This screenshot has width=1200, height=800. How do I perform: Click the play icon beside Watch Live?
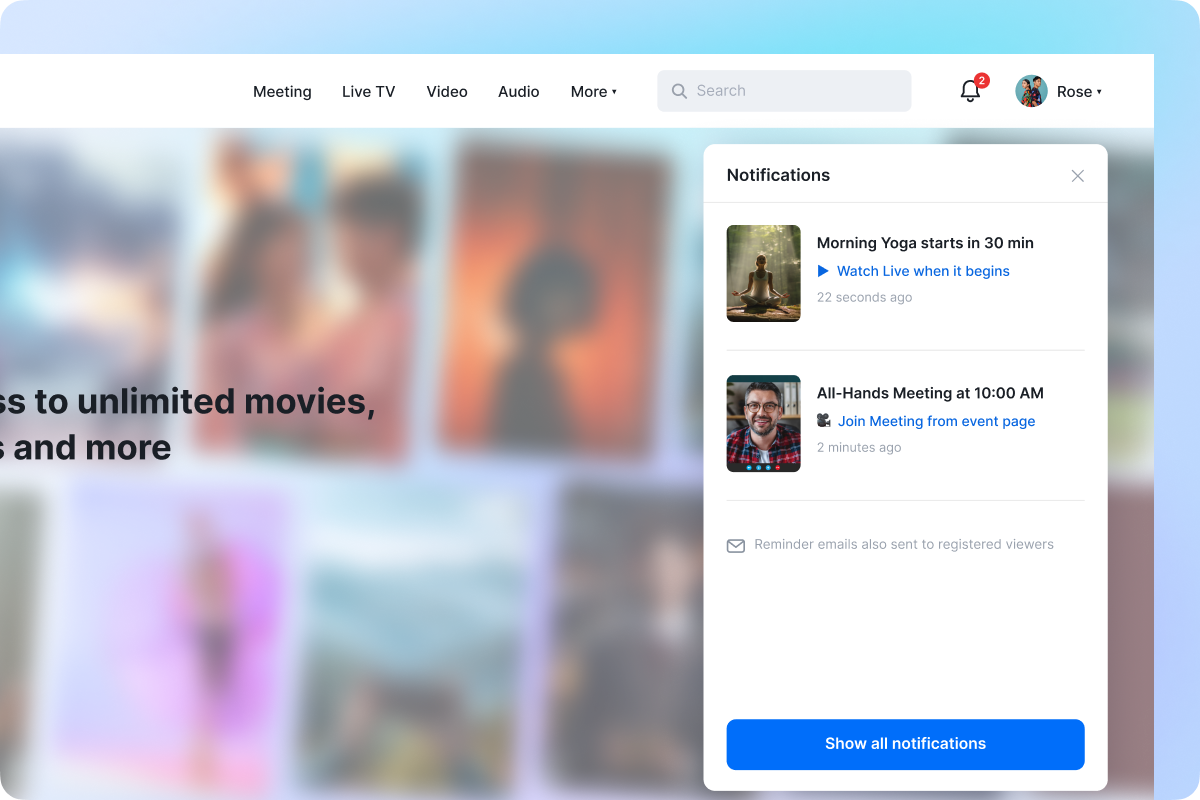click(823, 271)
